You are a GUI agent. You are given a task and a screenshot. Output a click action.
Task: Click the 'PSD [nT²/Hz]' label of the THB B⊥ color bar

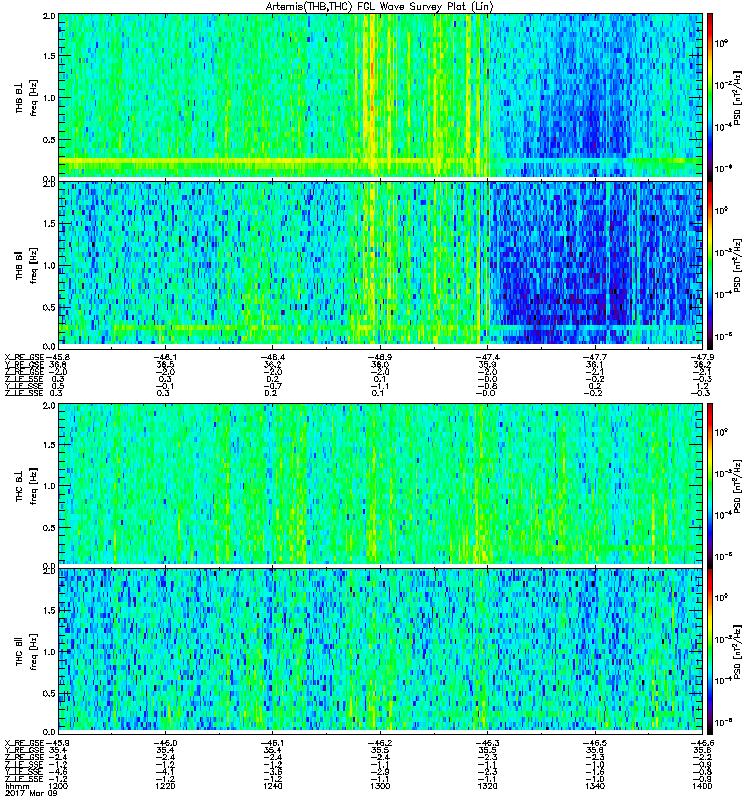737,98
